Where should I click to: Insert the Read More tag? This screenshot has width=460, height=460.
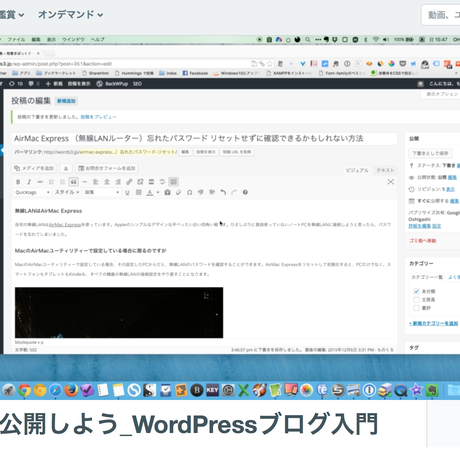(x=151, y=182)
